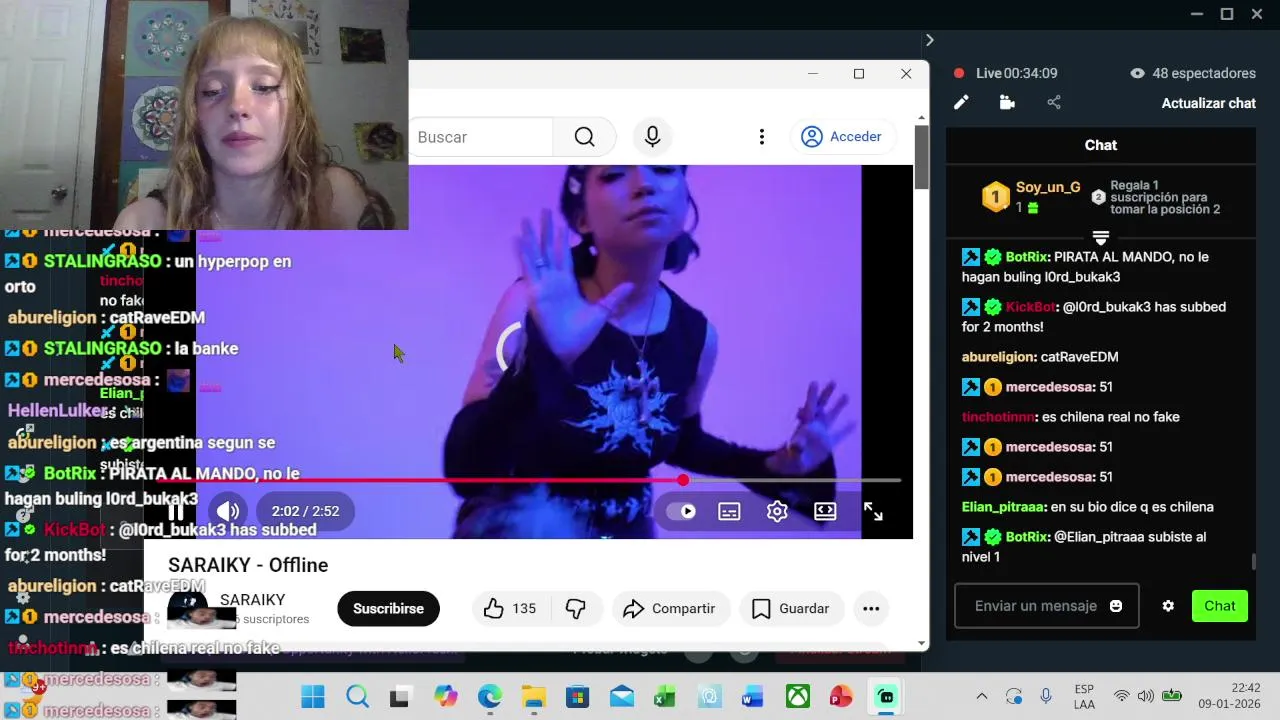1280x720 pixels.
Task: Like the video with 135 likes
Action: (x=510, y=608)
